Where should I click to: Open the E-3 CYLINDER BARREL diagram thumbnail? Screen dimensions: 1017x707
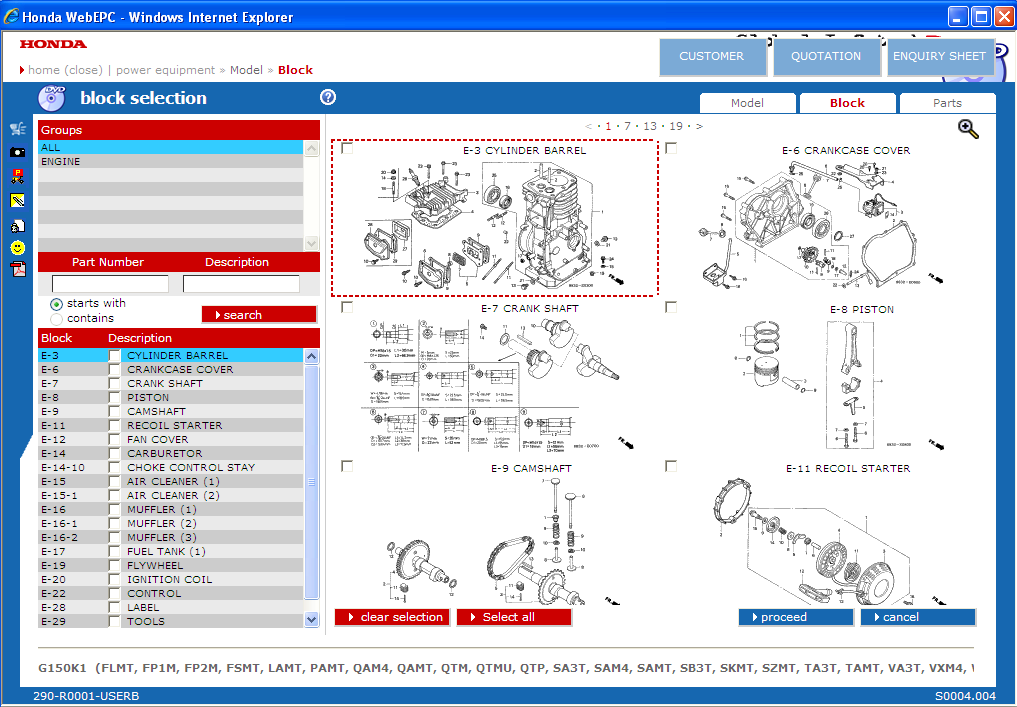click(x=495, y=219)
